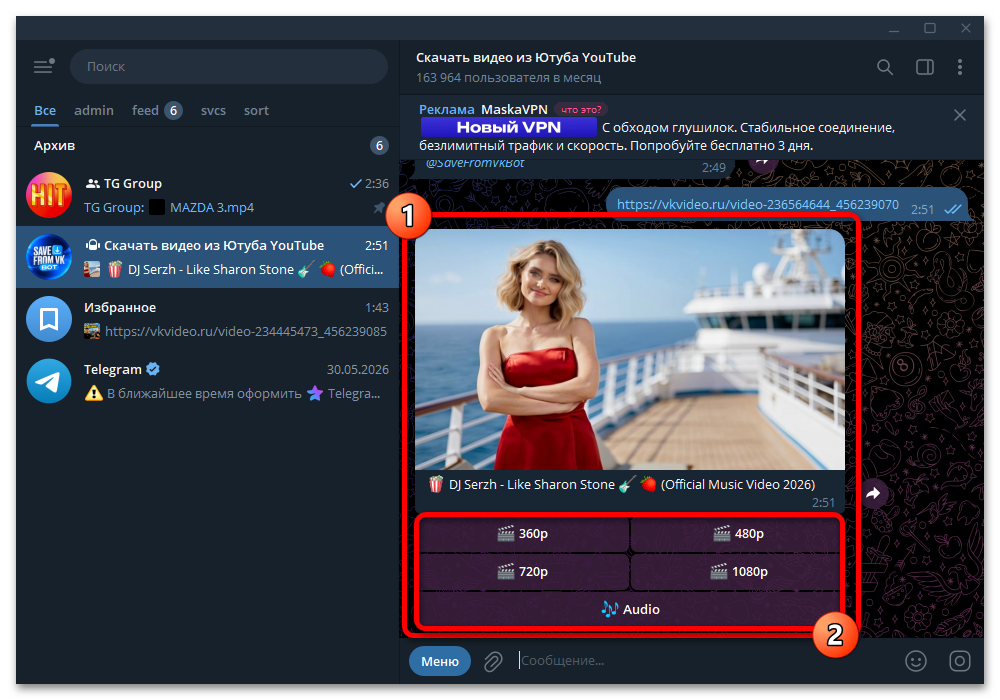Click the archive unread counter badge 6
1000x700 pixels.
(x=379, y=145)
